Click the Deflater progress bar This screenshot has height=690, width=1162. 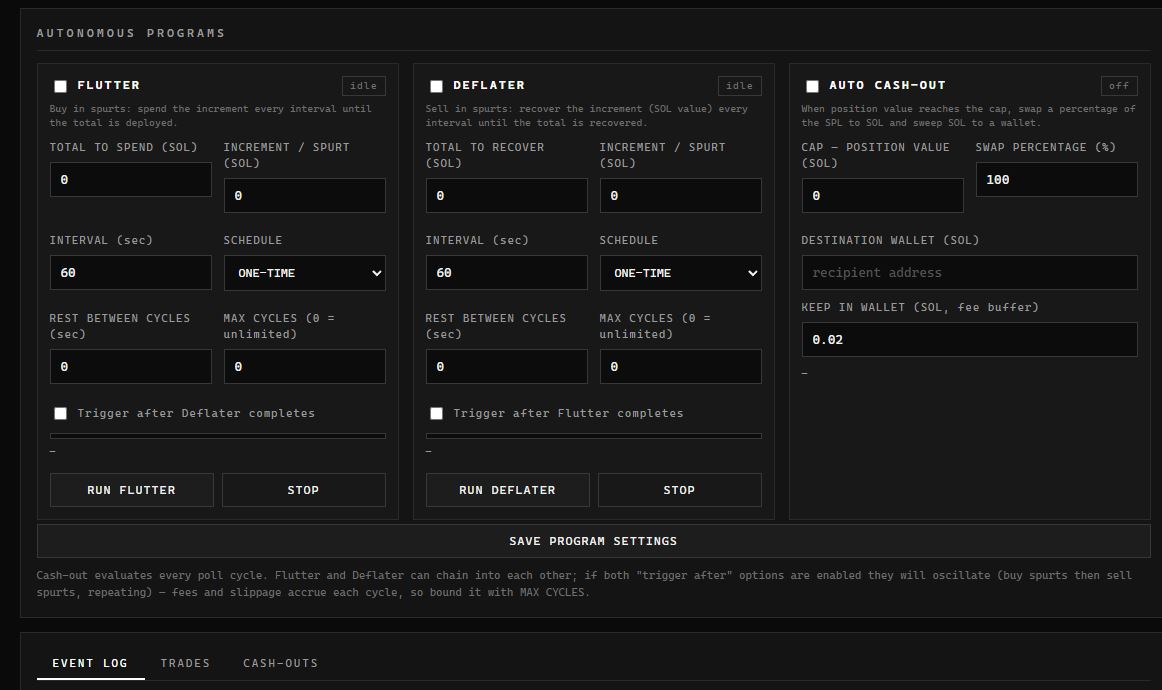[593, 436]
